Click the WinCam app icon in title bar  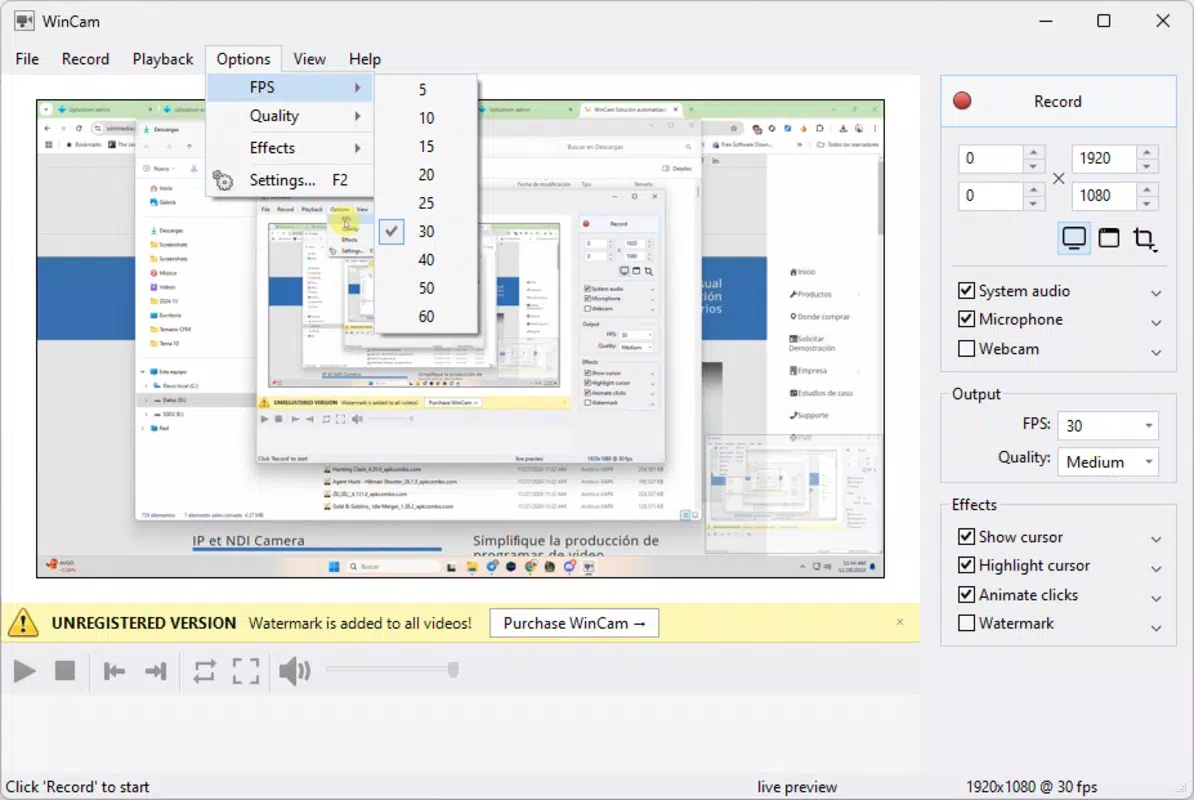coord(24,21)
